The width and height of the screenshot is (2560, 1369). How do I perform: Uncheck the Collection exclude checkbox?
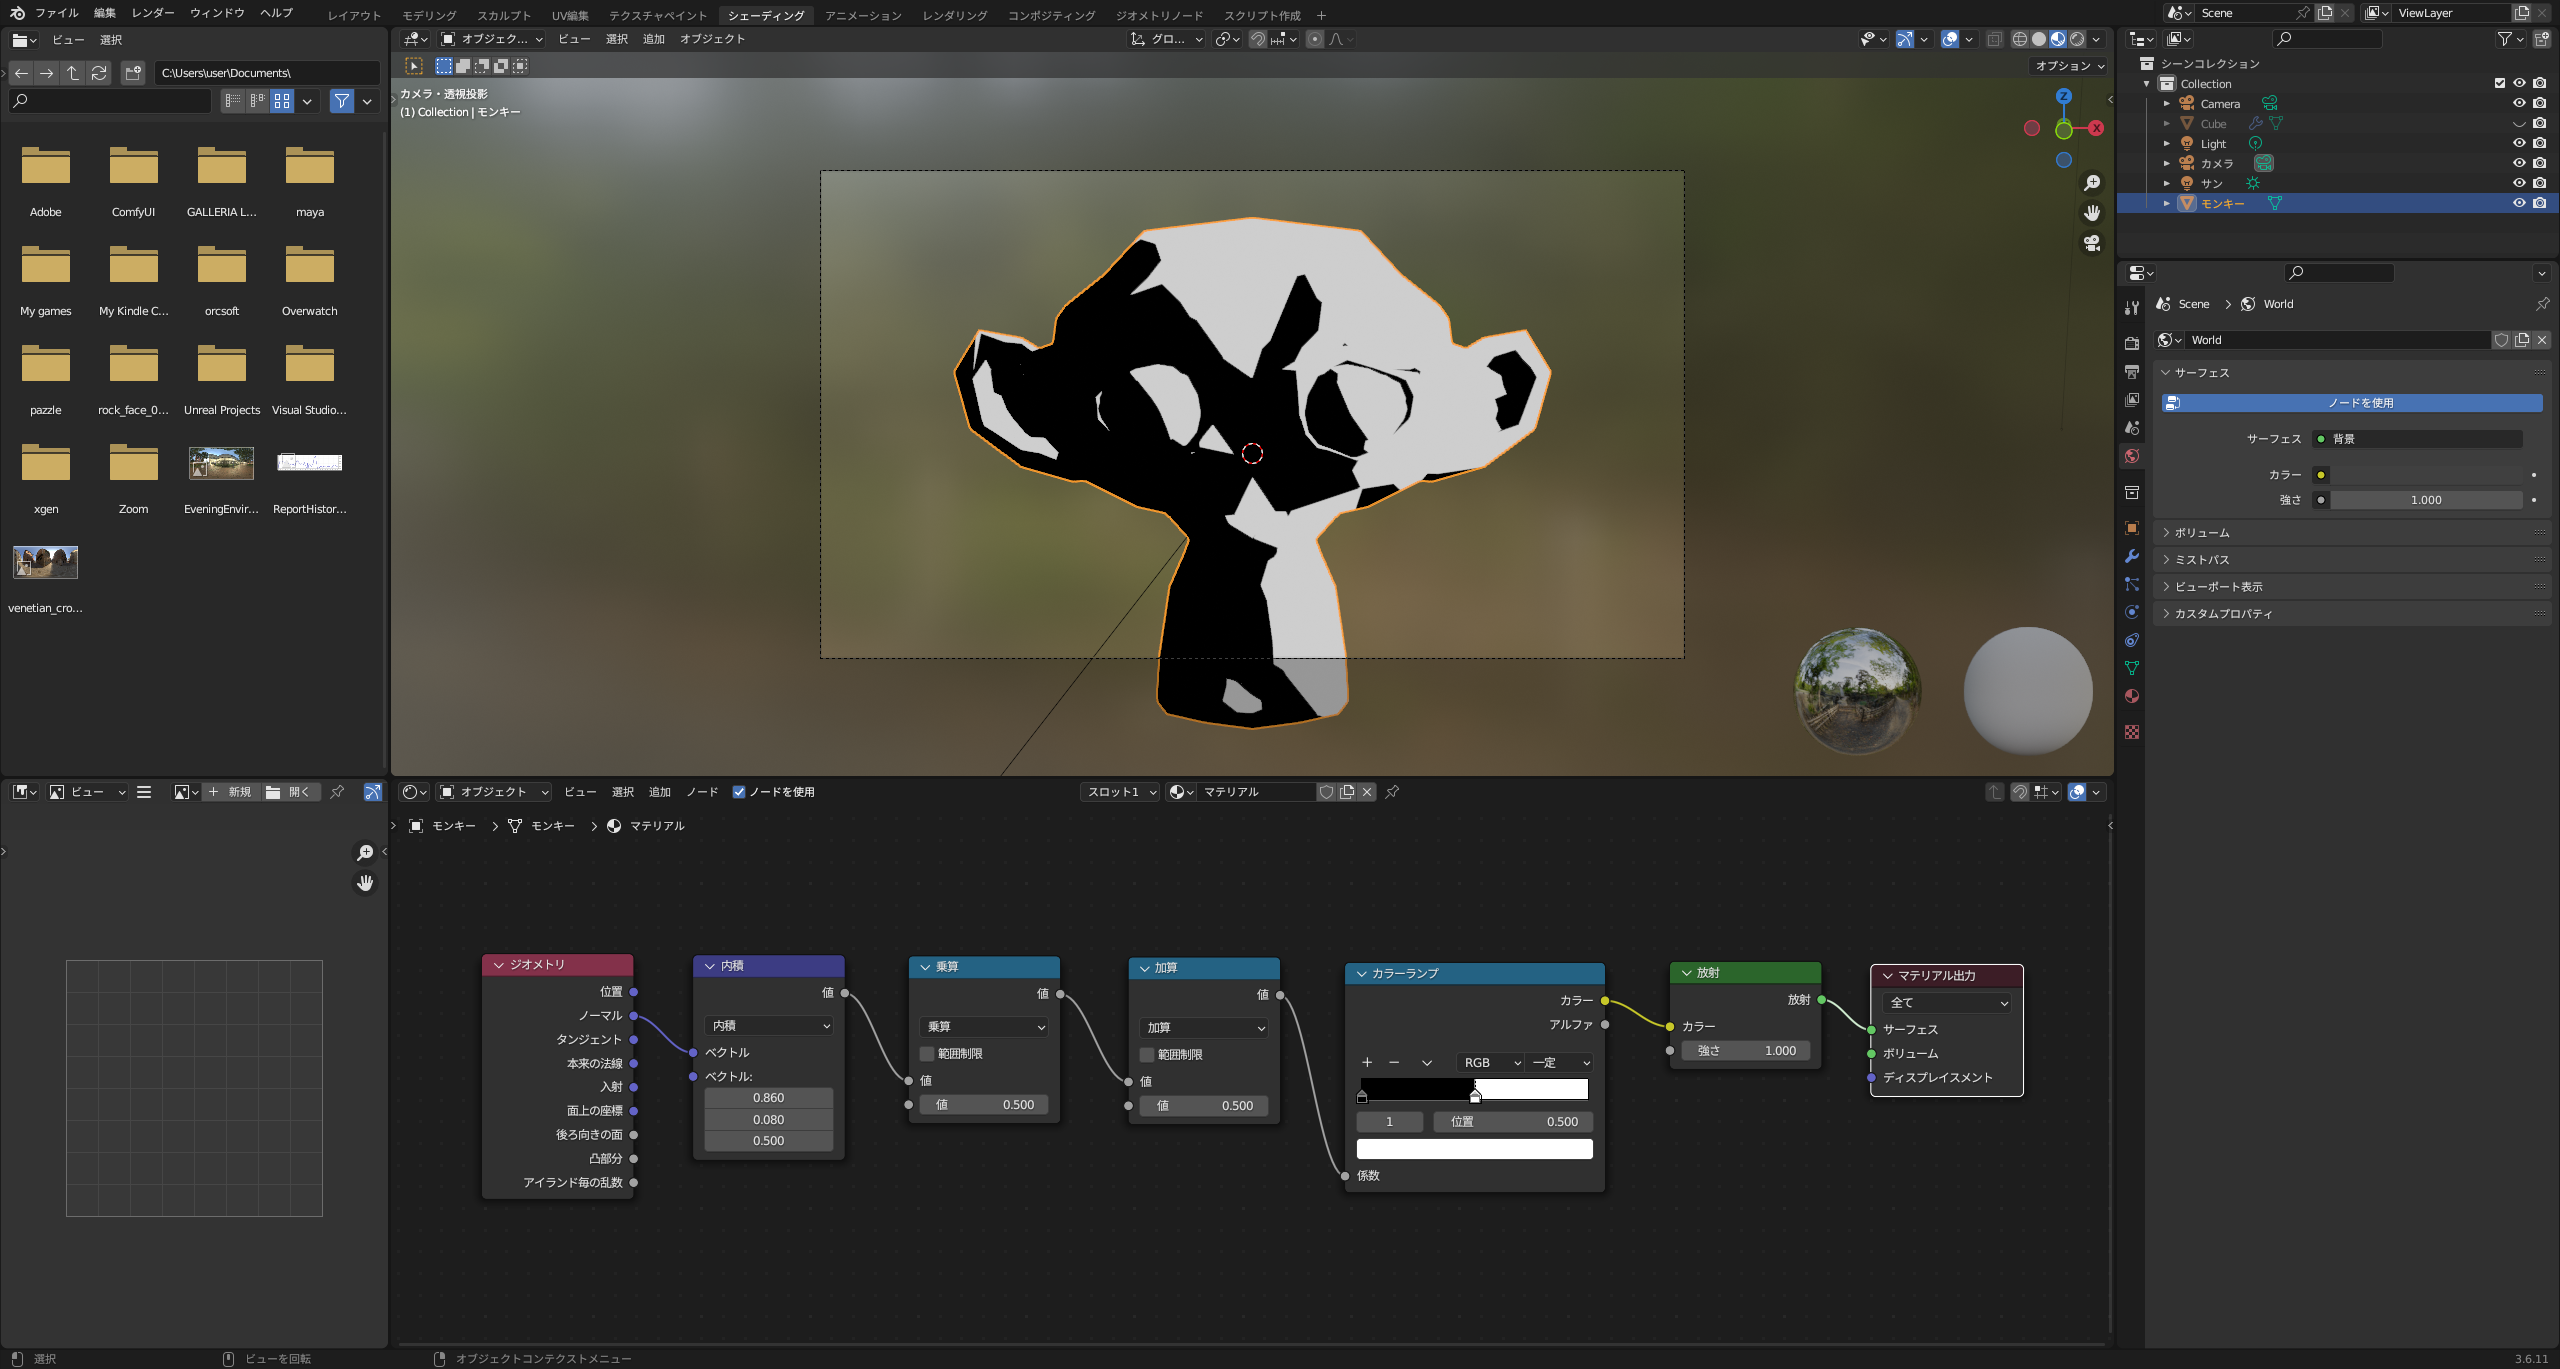coord(2500,83)
